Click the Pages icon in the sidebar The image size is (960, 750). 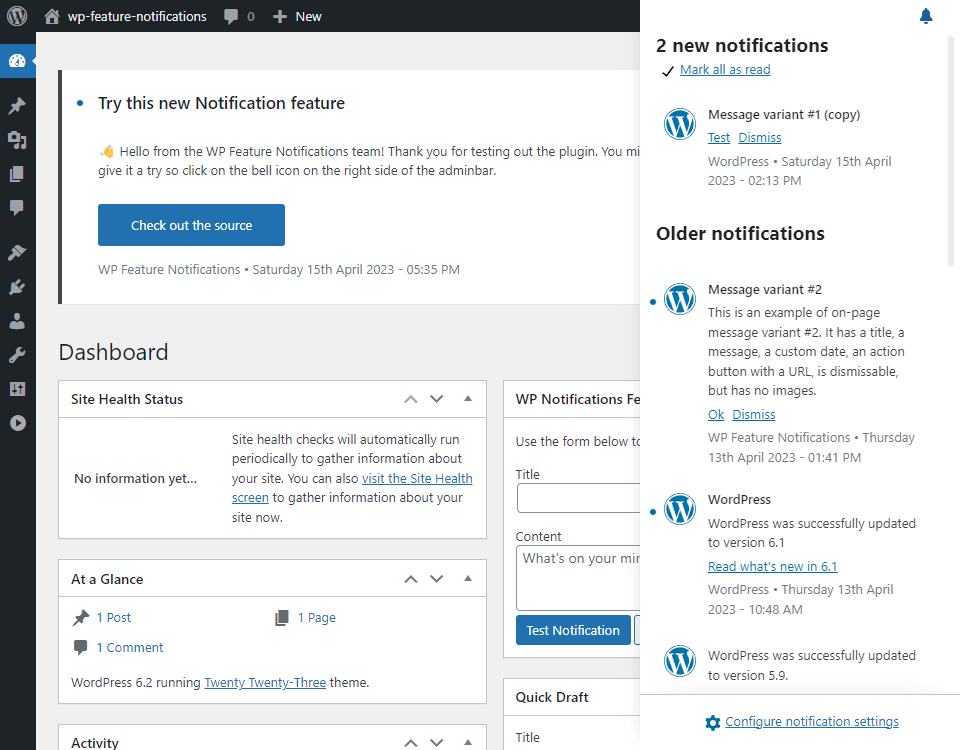(18, 173)
